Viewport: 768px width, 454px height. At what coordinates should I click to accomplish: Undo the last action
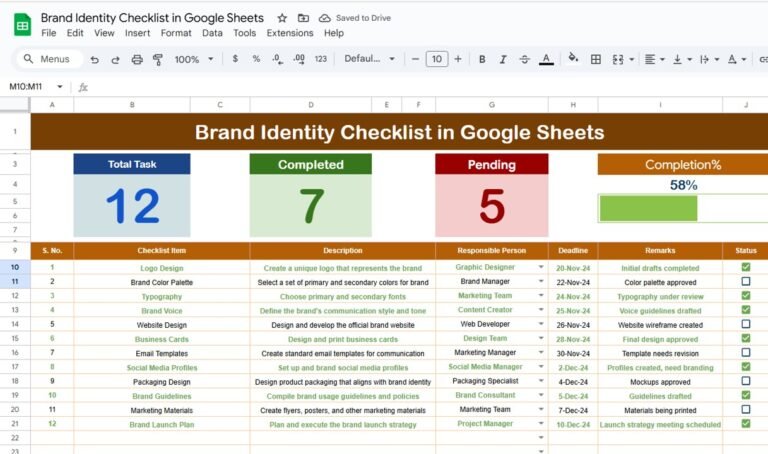click(95, 59)
